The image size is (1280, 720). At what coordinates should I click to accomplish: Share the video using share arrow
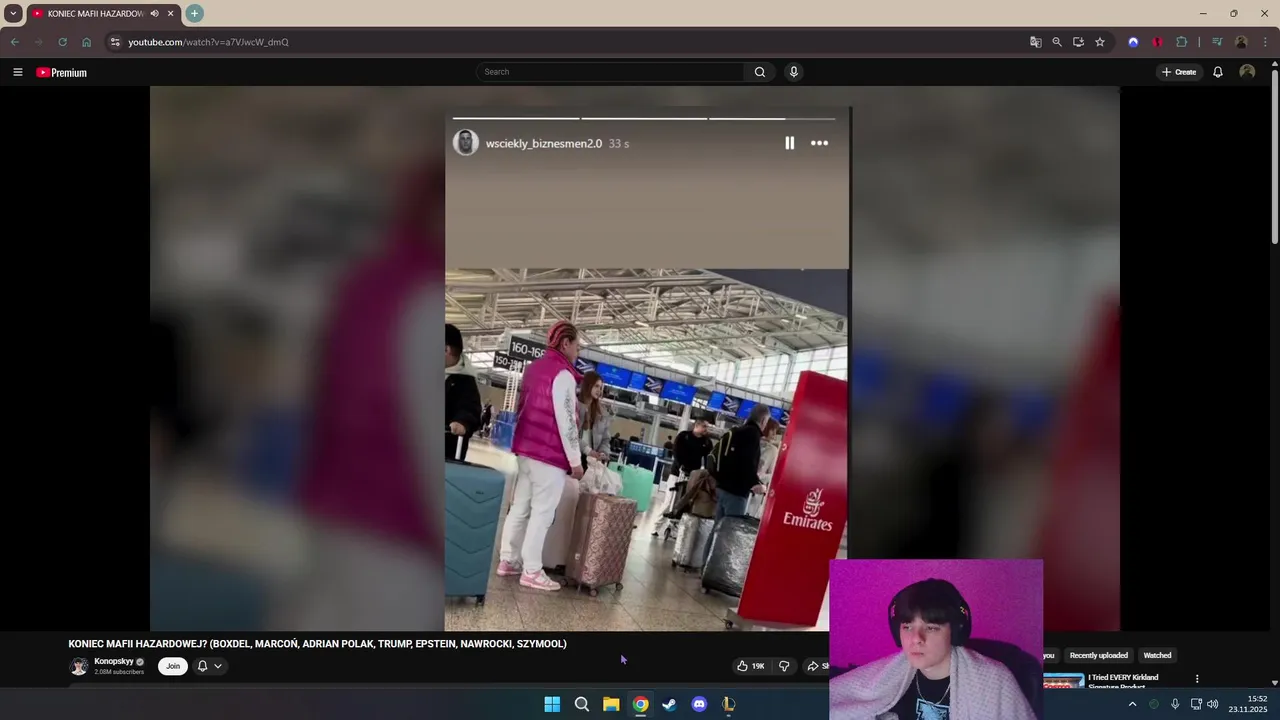click(x=817, y=666)
